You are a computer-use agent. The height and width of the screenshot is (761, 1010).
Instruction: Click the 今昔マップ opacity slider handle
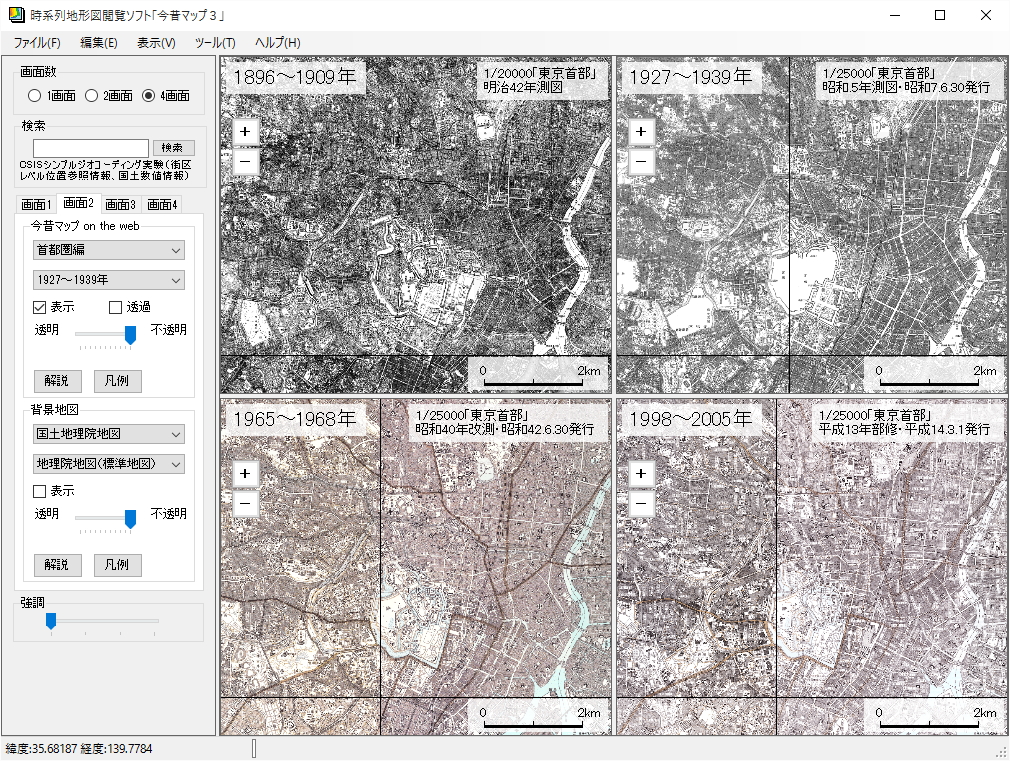tap(130, 335)
